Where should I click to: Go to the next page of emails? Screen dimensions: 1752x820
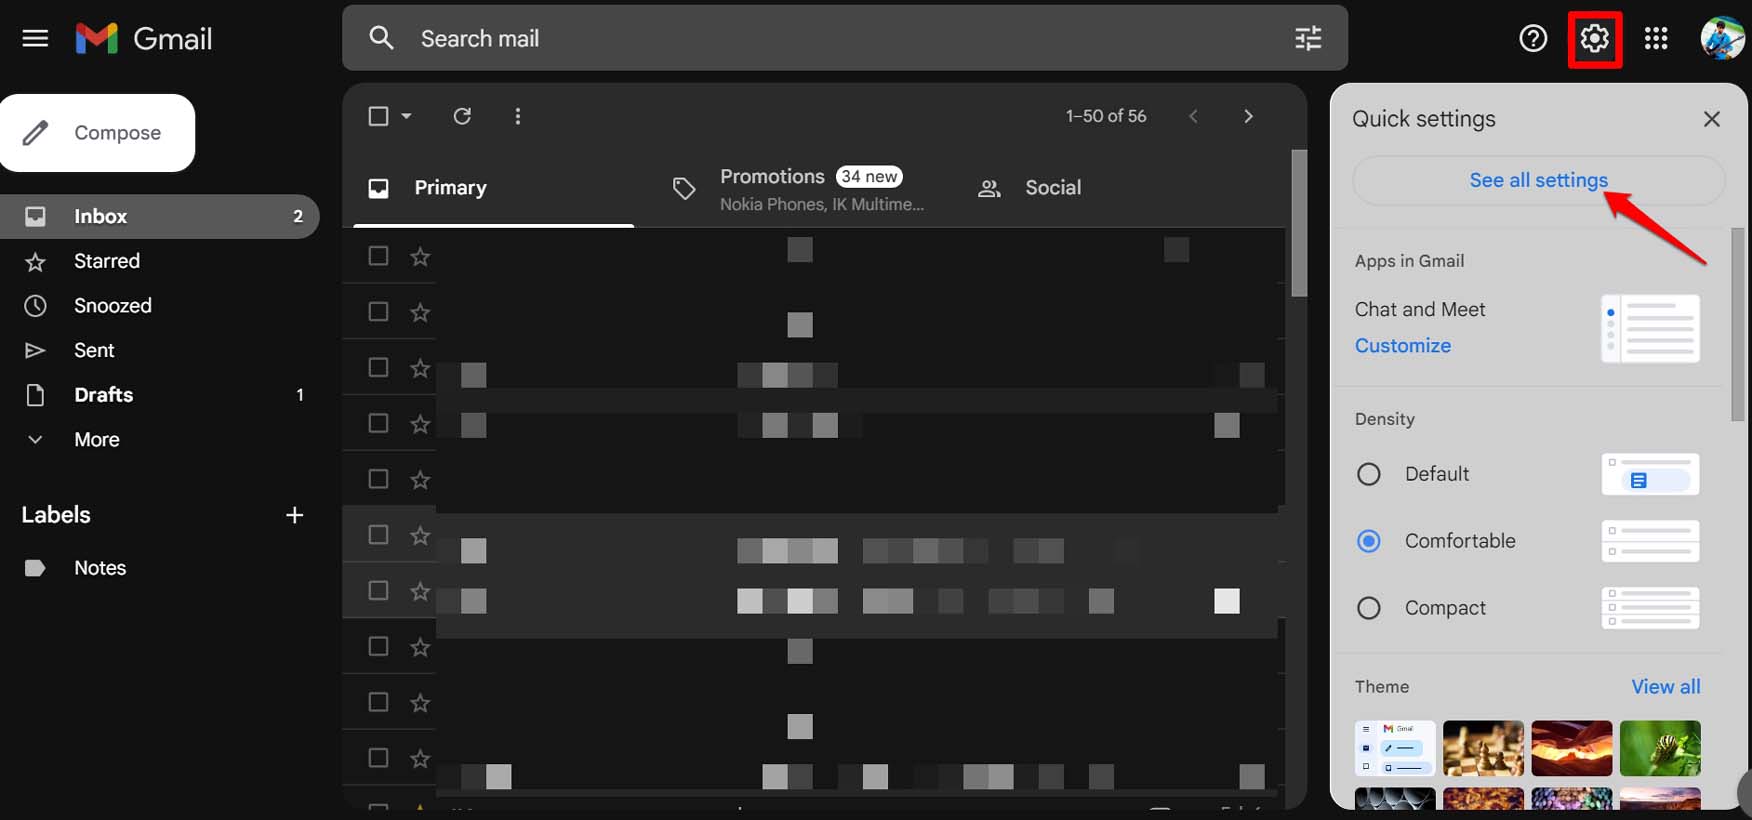[x=1248, y=116]
